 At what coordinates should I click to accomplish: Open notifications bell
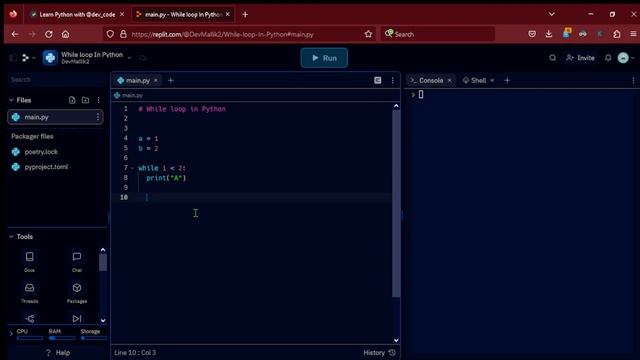[x=608, y=58]
